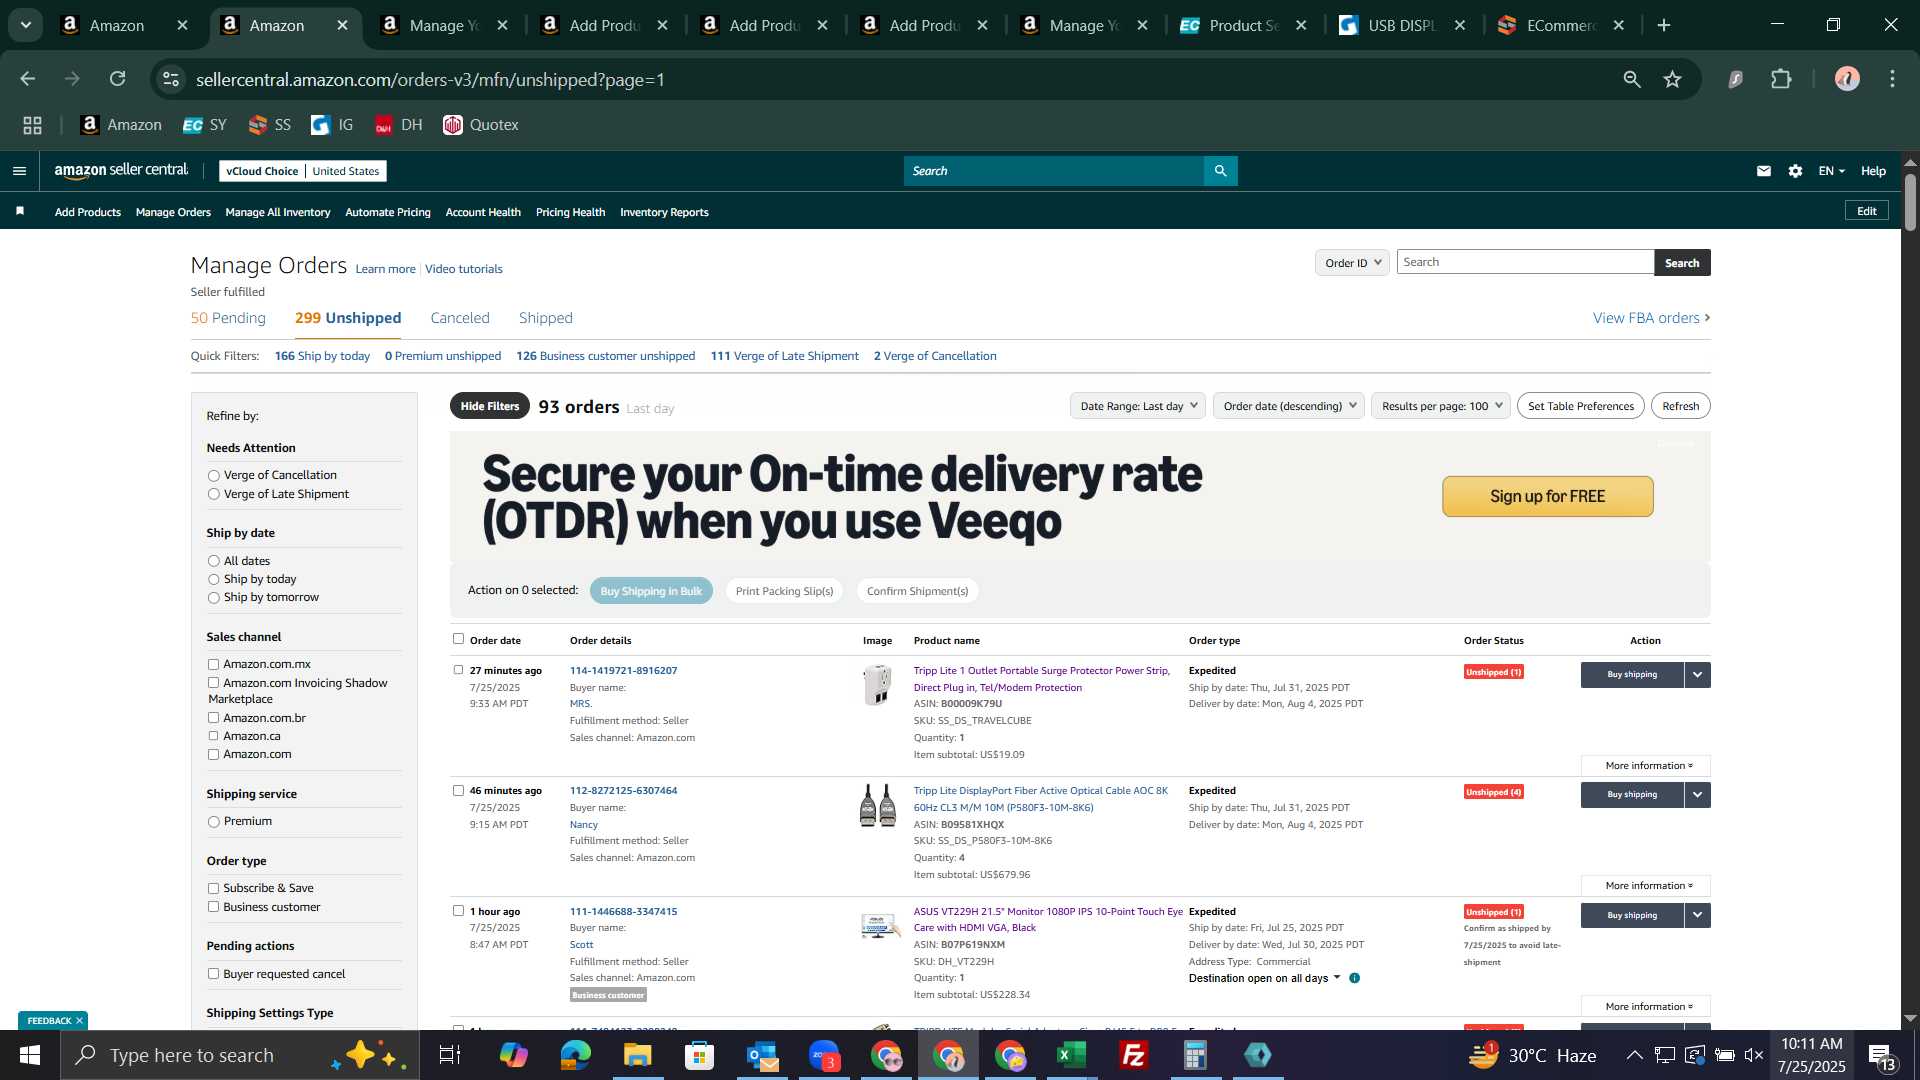Select all orders with header checkbox
Screen dimensions: 1920x1080
tap(458, 638)
